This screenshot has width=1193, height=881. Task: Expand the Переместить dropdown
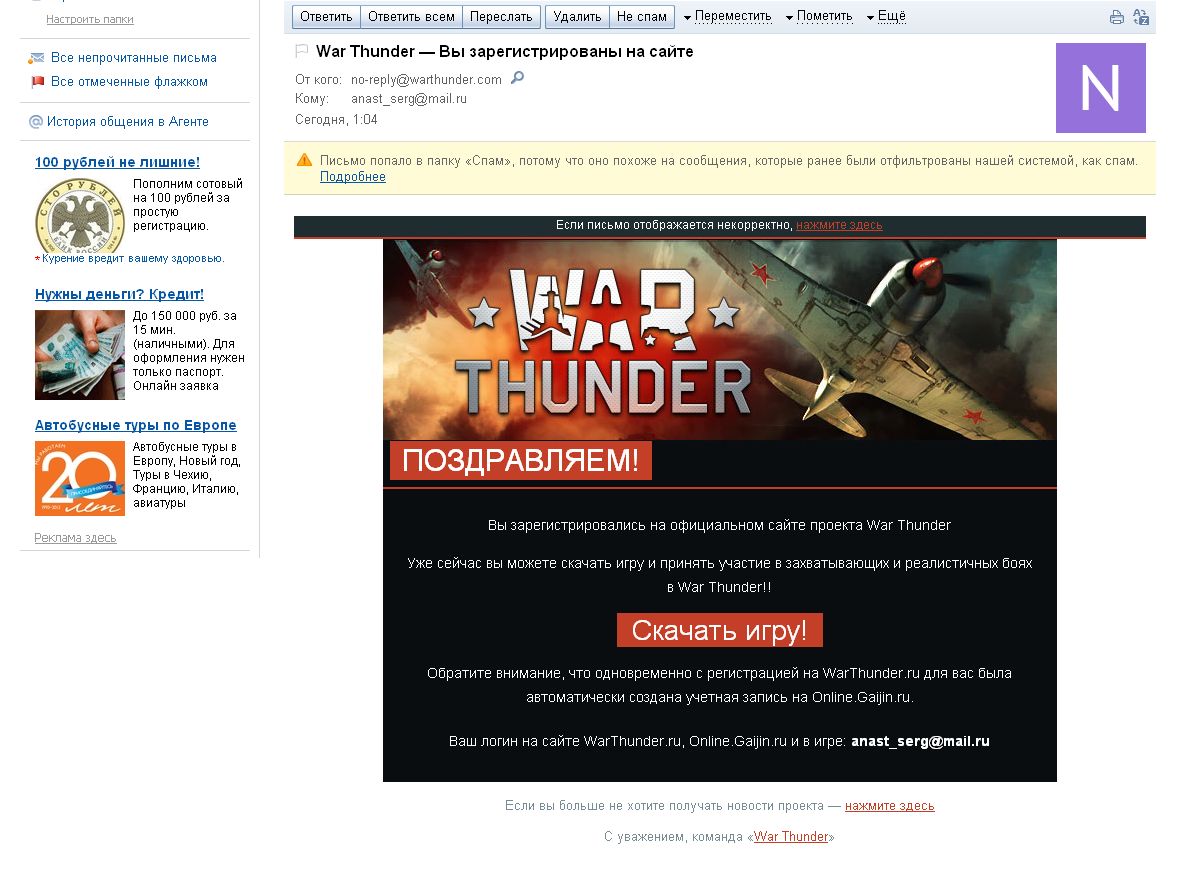coord(727,17)
